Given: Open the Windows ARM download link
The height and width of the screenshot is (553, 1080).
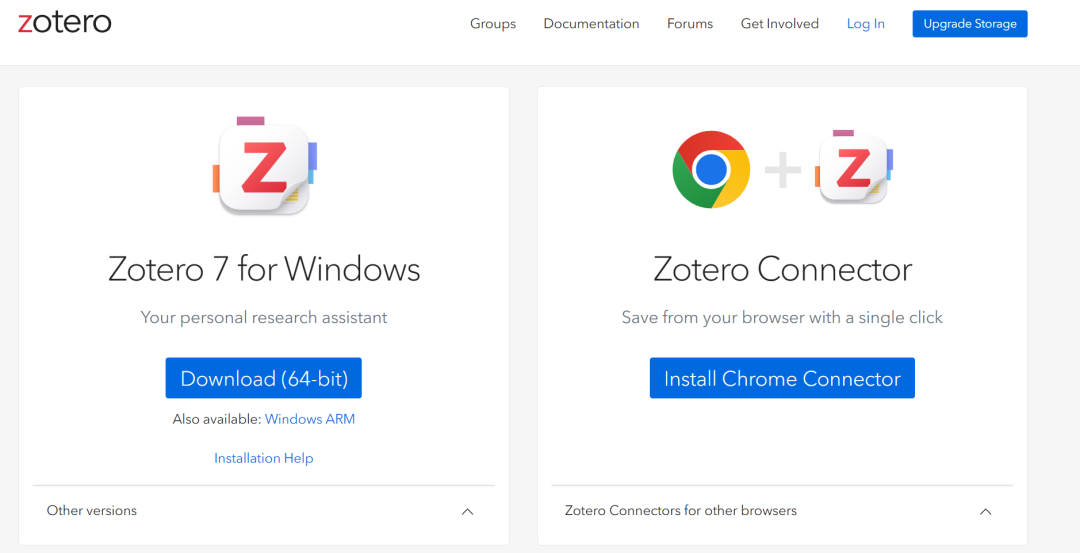Looking at the screenshot, I should (310, 419).
